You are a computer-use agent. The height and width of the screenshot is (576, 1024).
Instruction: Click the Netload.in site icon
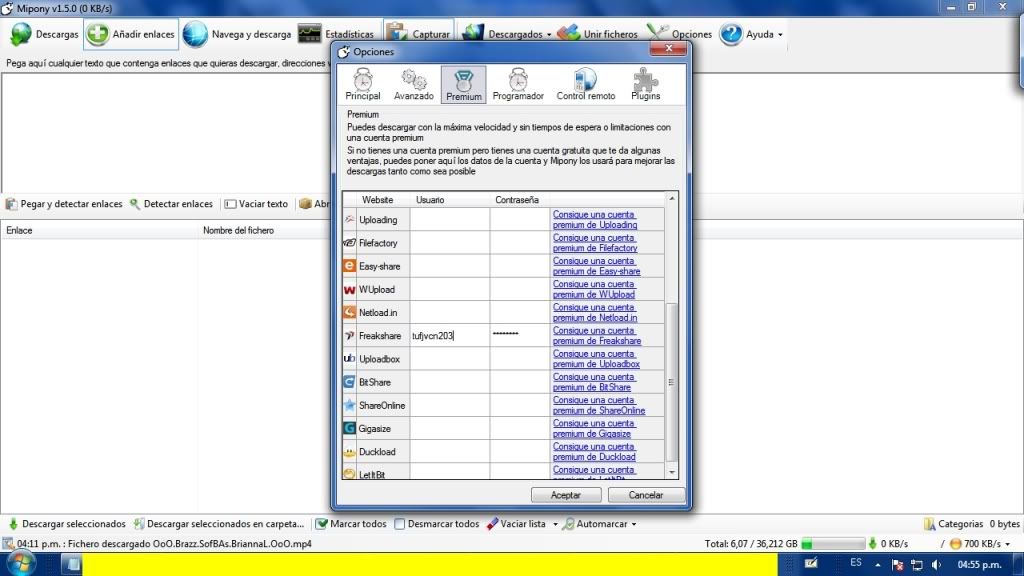[349, 312]
